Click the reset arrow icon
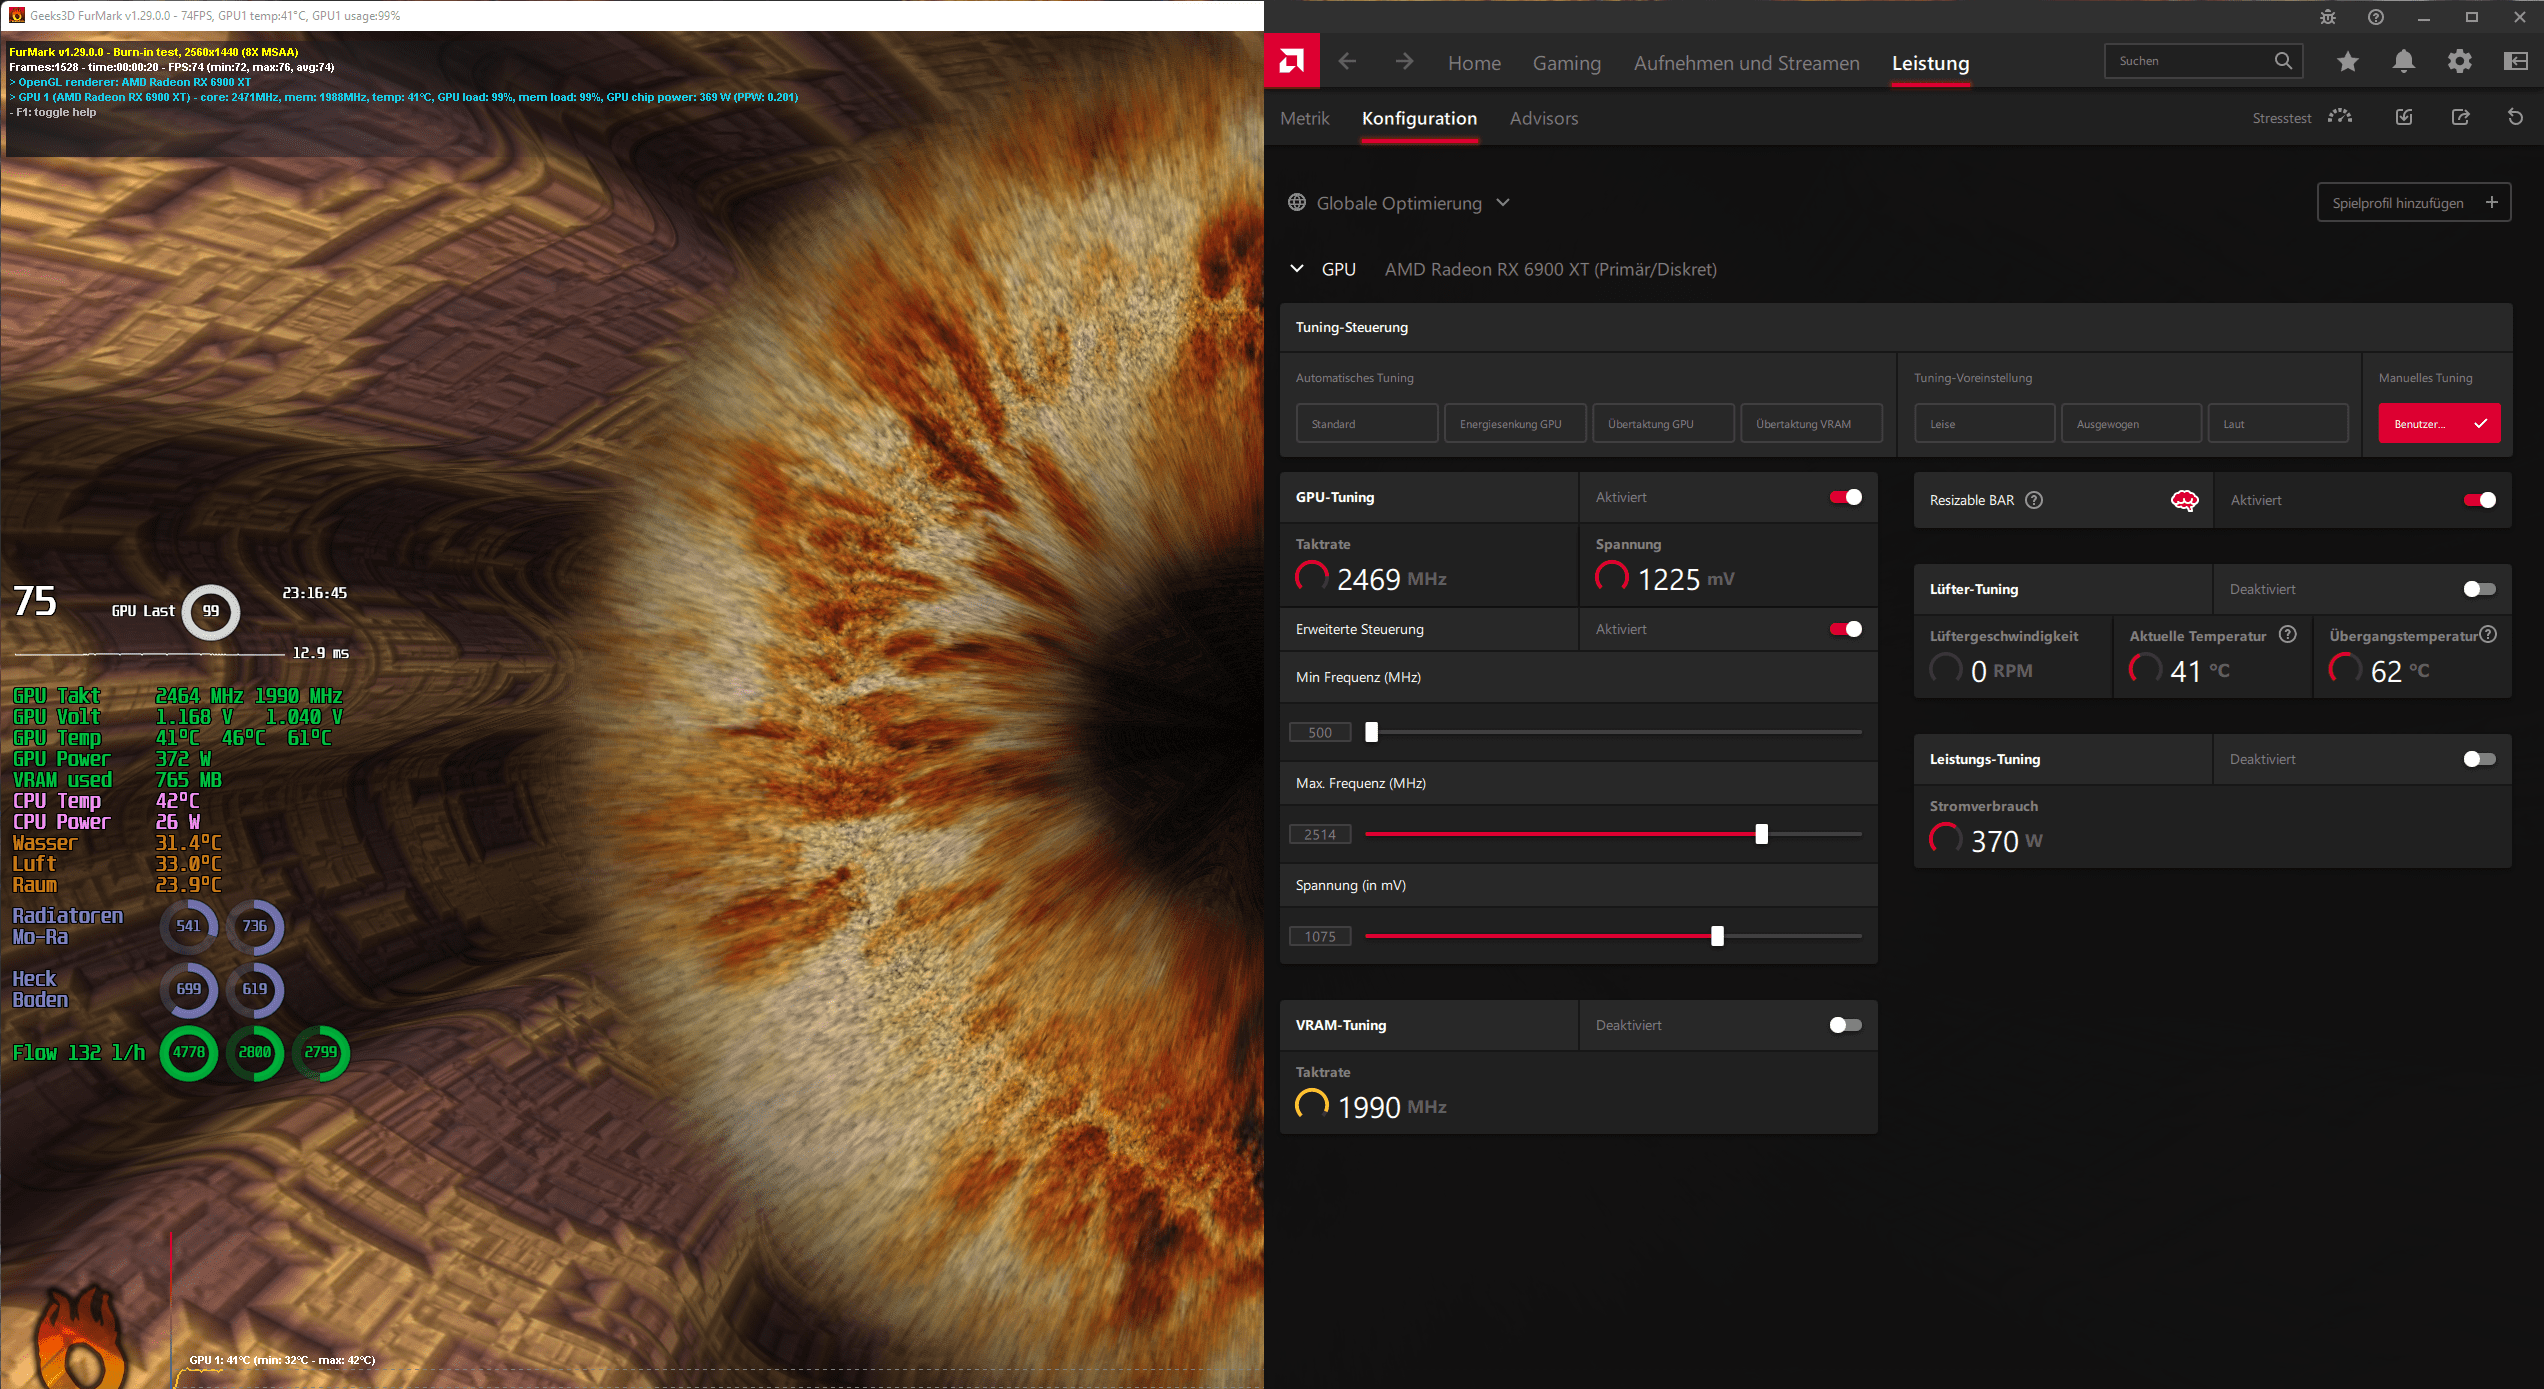Image resolution: width=2544 pixels, height=1389 pixels. click(x=2515, y=117)
